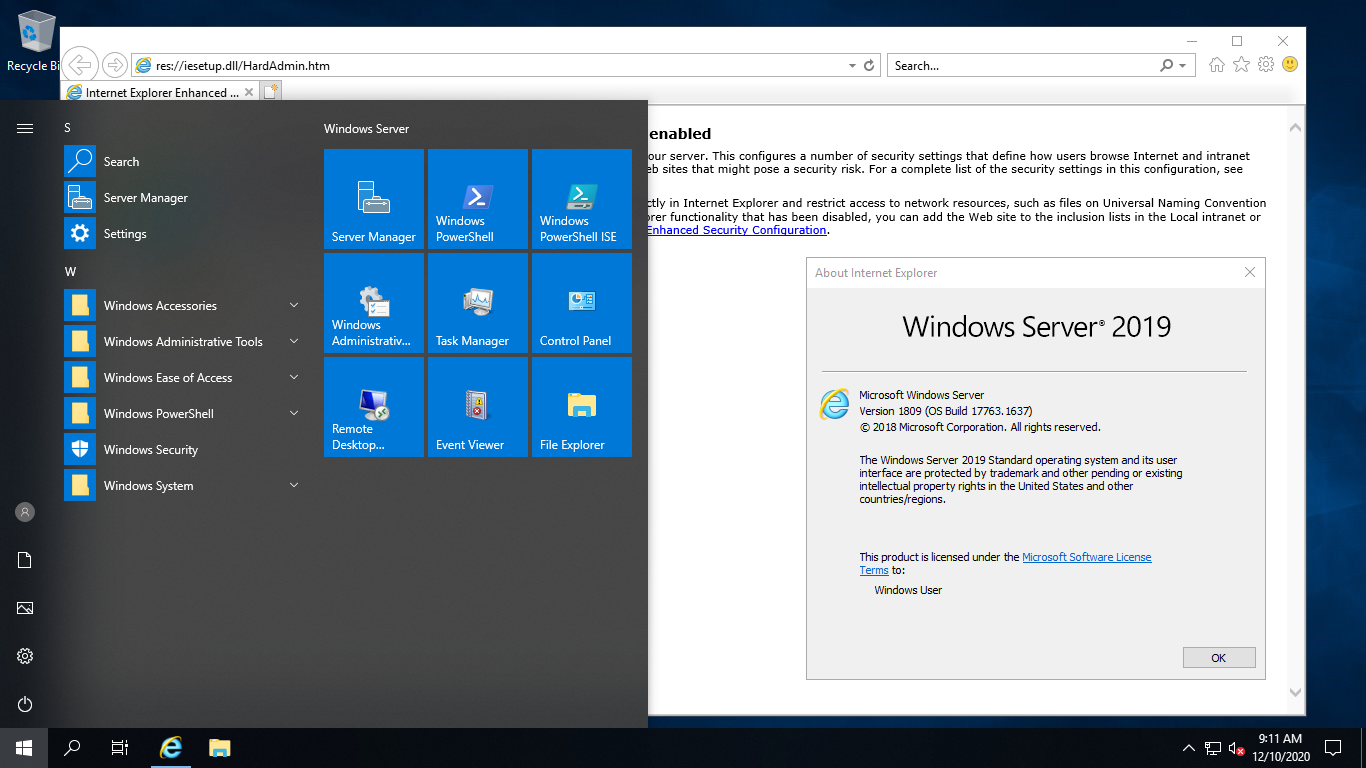Viewport: 1366px width, 768px height.
Task: Open the Enhanced Security Configuration link
Action: (737, 230)
